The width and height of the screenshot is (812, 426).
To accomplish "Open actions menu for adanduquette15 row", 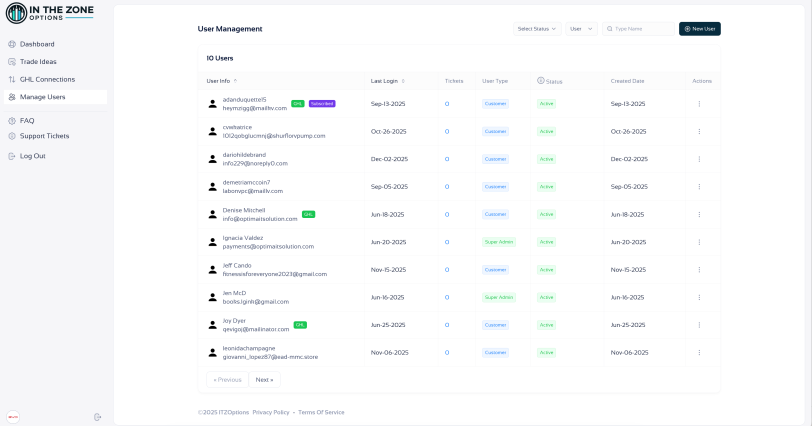I will click(x=699, y=104).
